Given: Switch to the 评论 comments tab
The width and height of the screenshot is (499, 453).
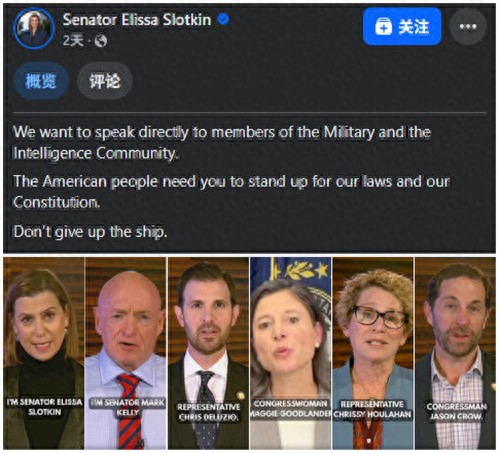Looking at the screenshot, I should tap(105, 81).
